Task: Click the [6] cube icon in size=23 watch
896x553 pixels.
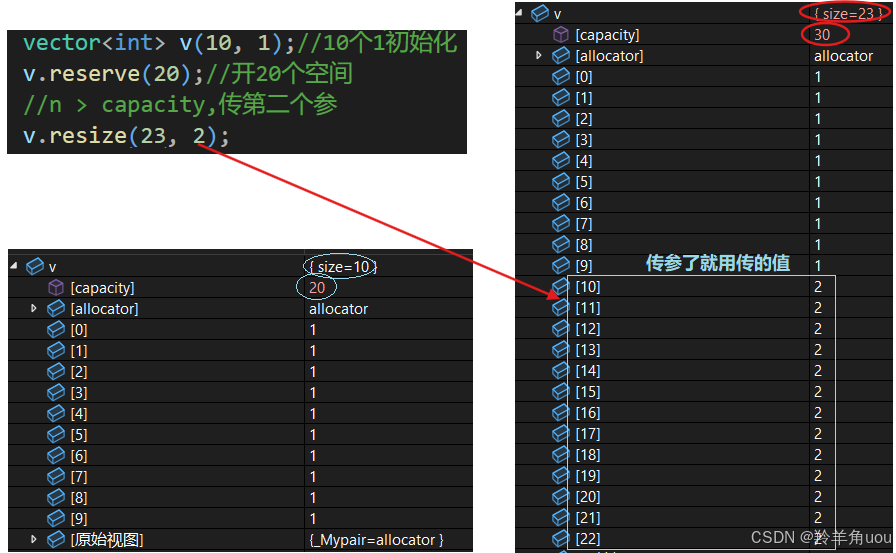Action: tap(561, 203)
